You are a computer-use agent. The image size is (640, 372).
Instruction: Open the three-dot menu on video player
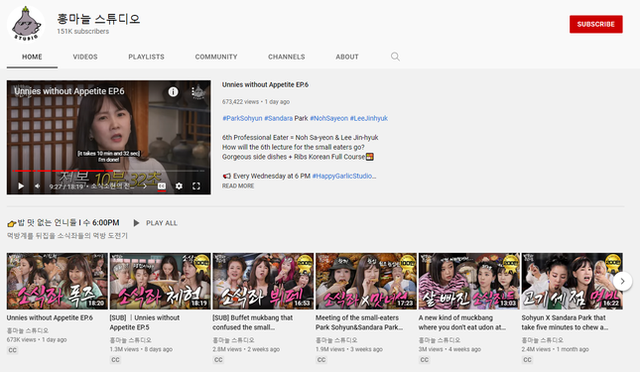[x=193, y=91]
